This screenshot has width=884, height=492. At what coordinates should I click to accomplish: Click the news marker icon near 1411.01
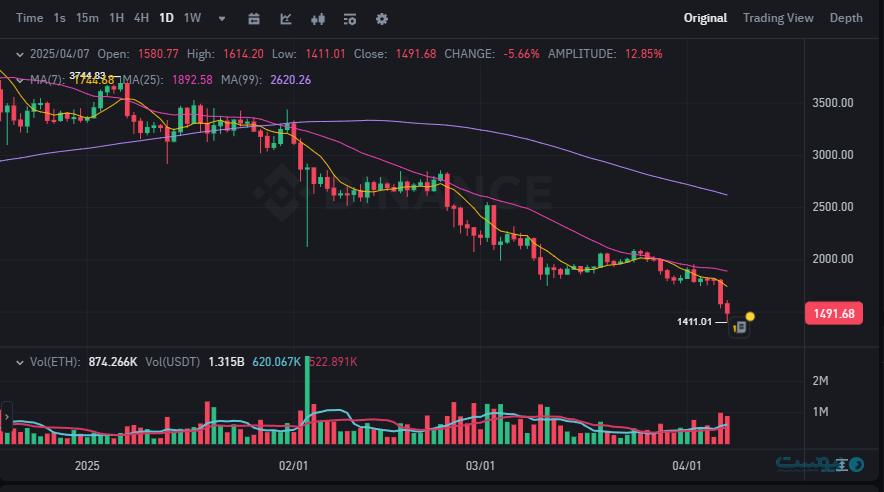click(x=739, y=326)
